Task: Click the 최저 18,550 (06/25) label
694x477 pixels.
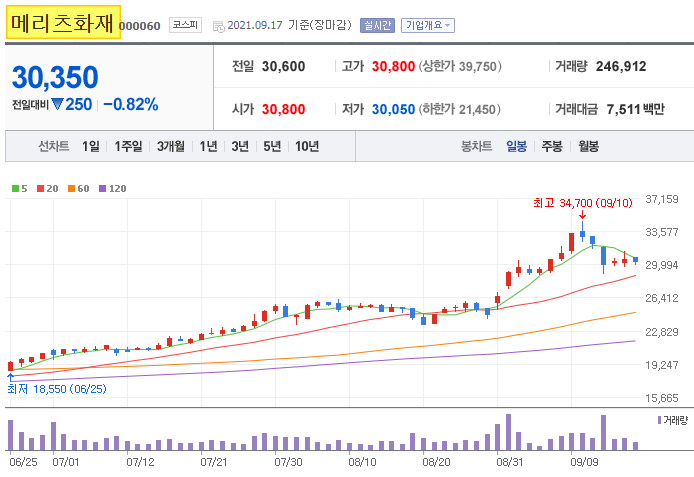Action: [x=57, y=389]
